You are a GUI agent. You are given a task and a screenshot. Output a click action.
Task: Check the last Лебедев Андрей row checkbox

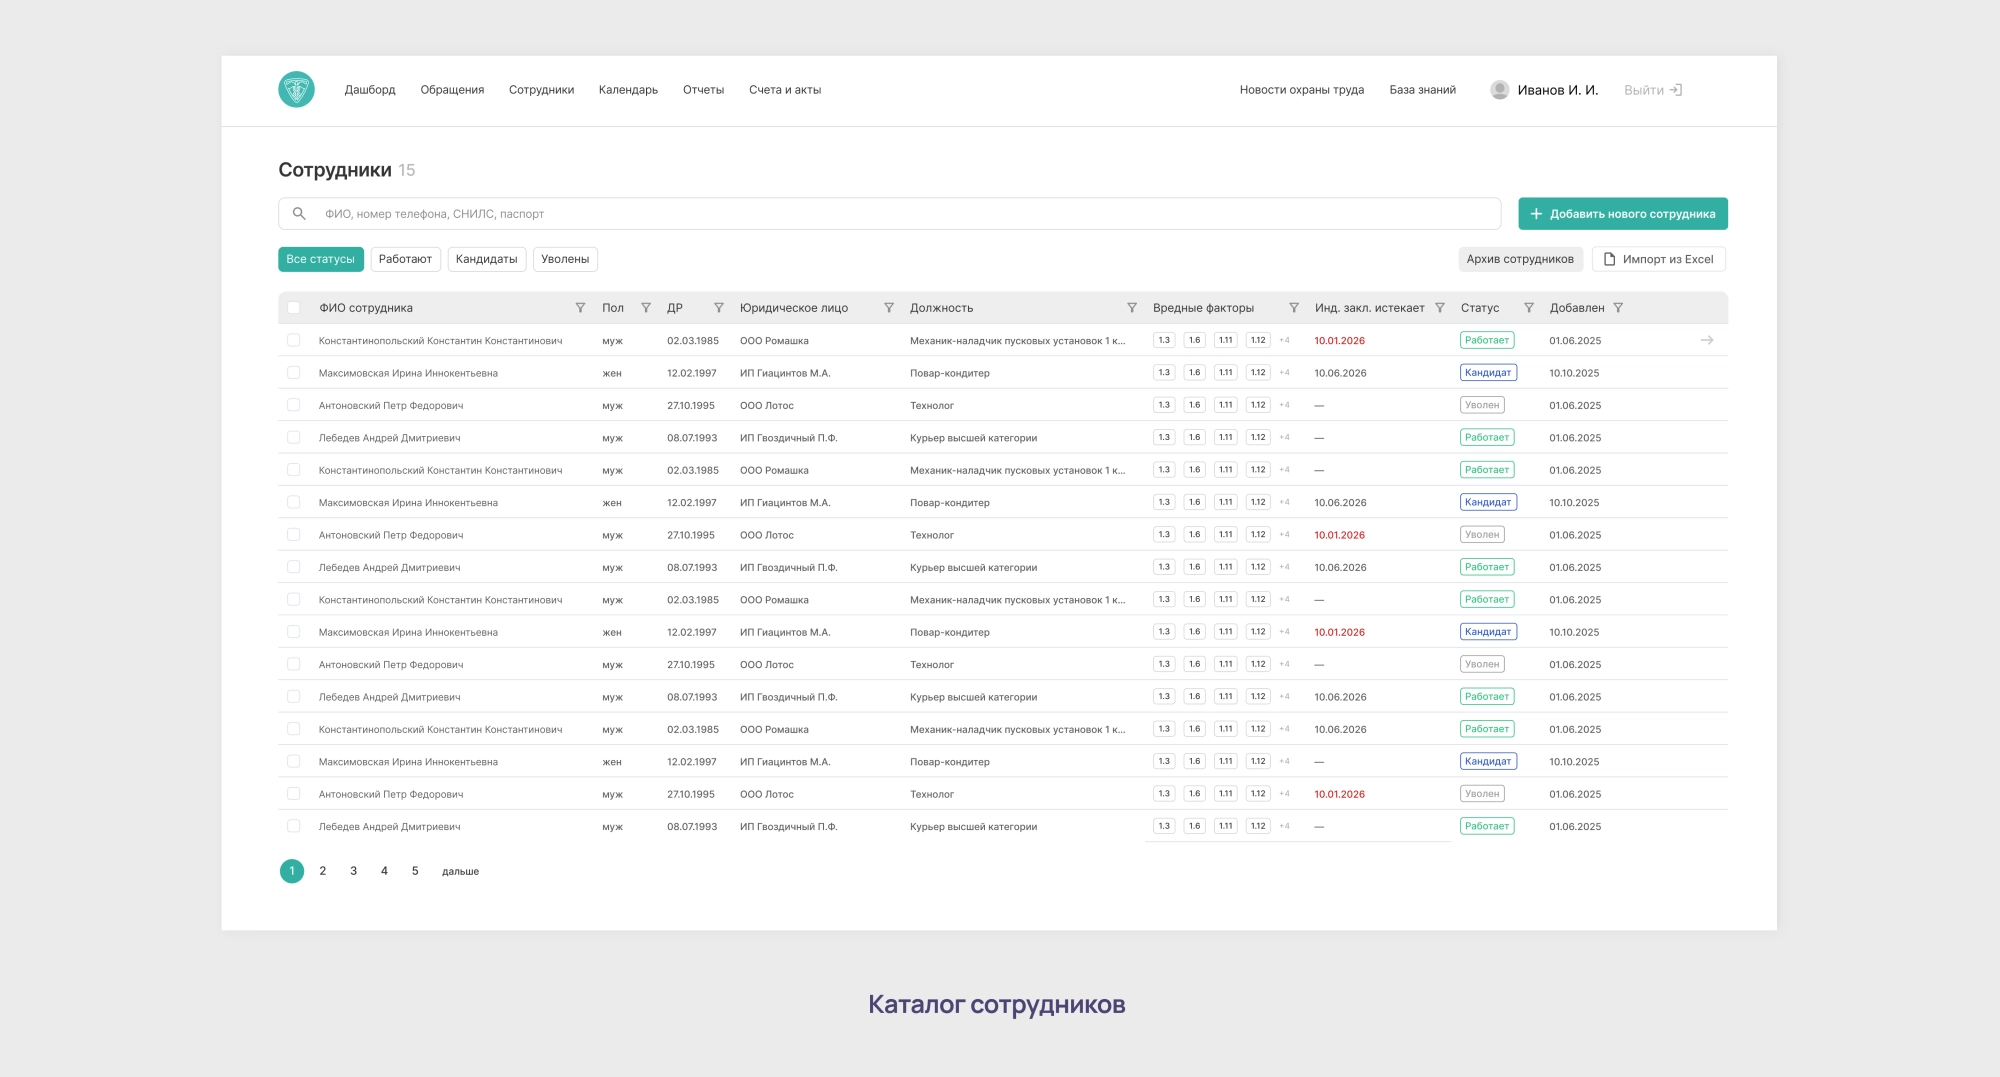[x=294, y=827]
